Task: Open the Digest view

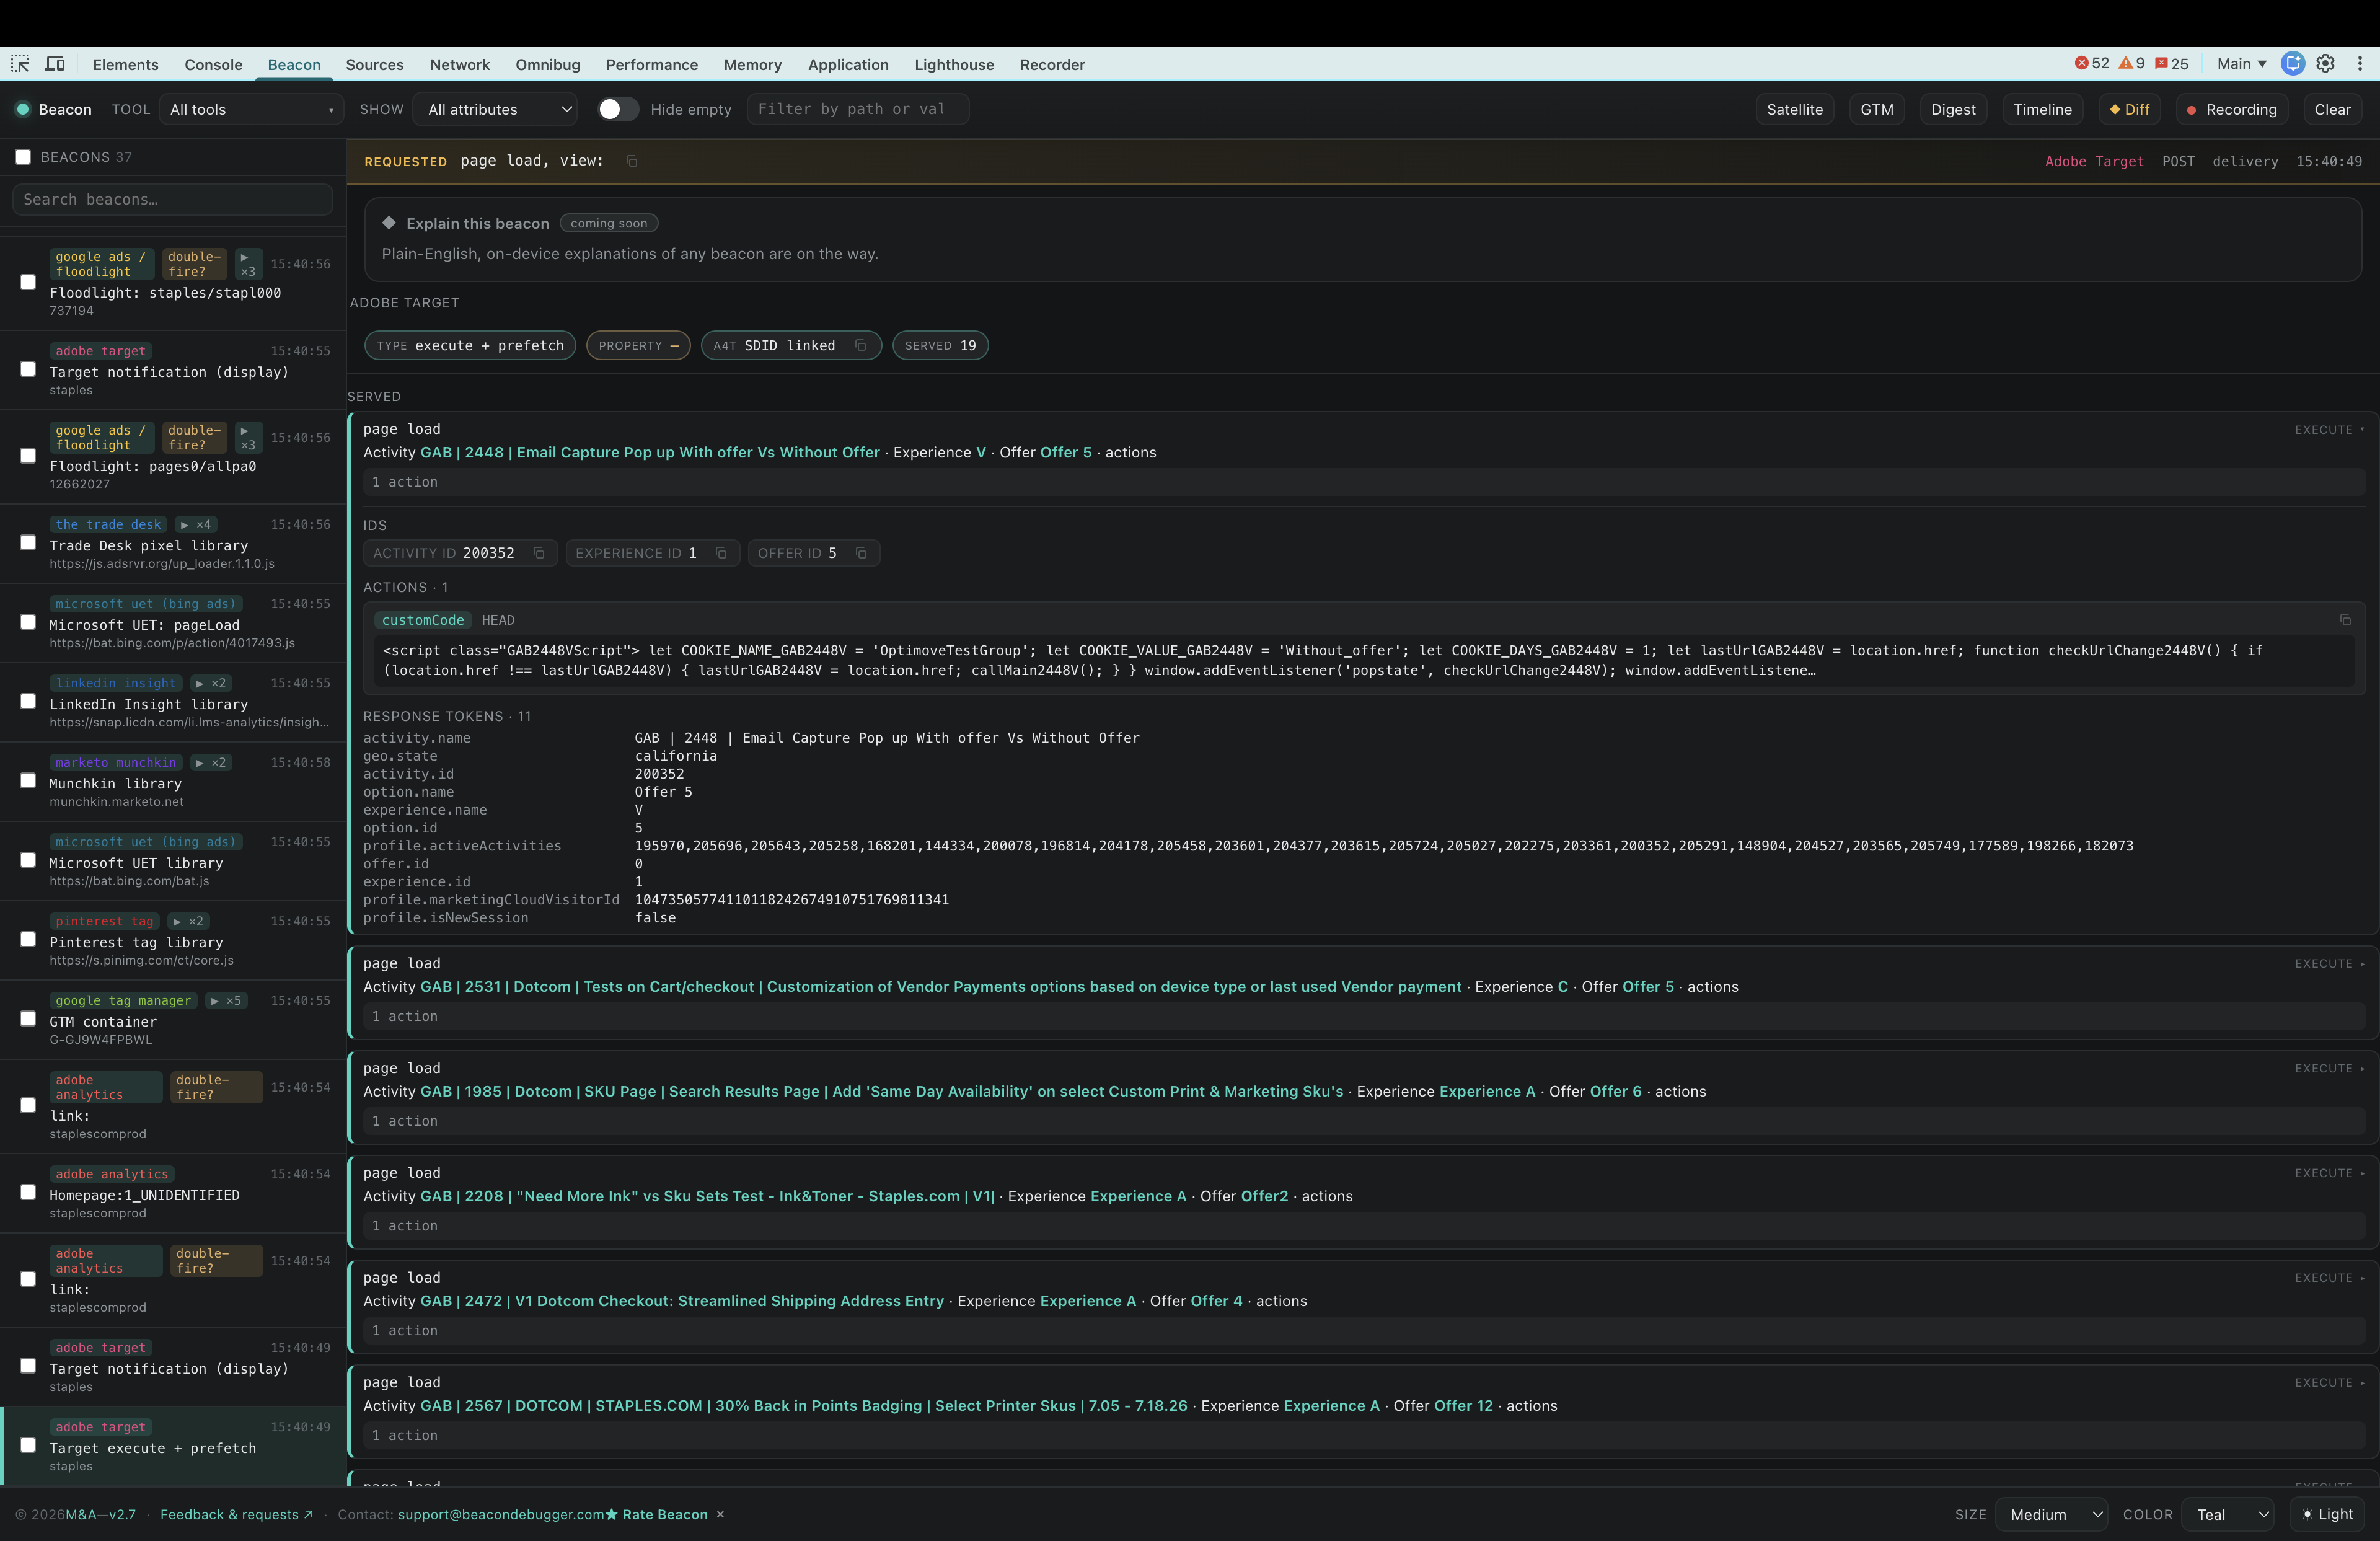Action: [x=1953, y=109]
